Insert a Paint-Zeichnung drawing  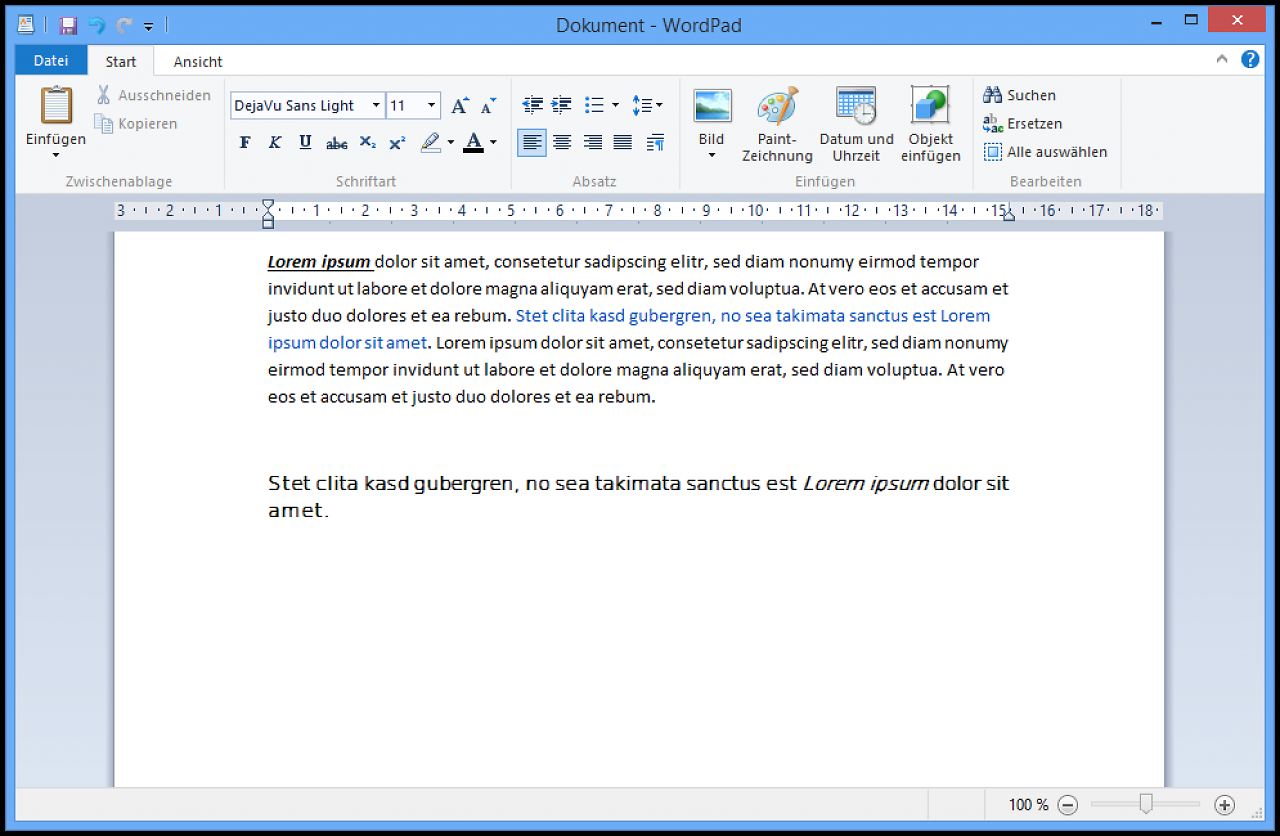pos(777,124)
